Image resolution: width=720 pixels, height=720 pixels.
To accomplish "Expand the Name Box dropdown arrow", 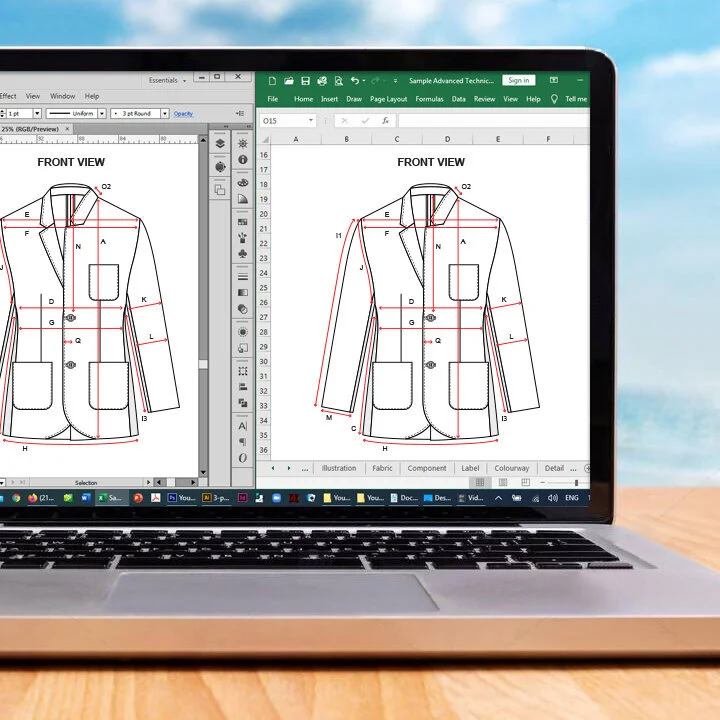I will point(311,120).
